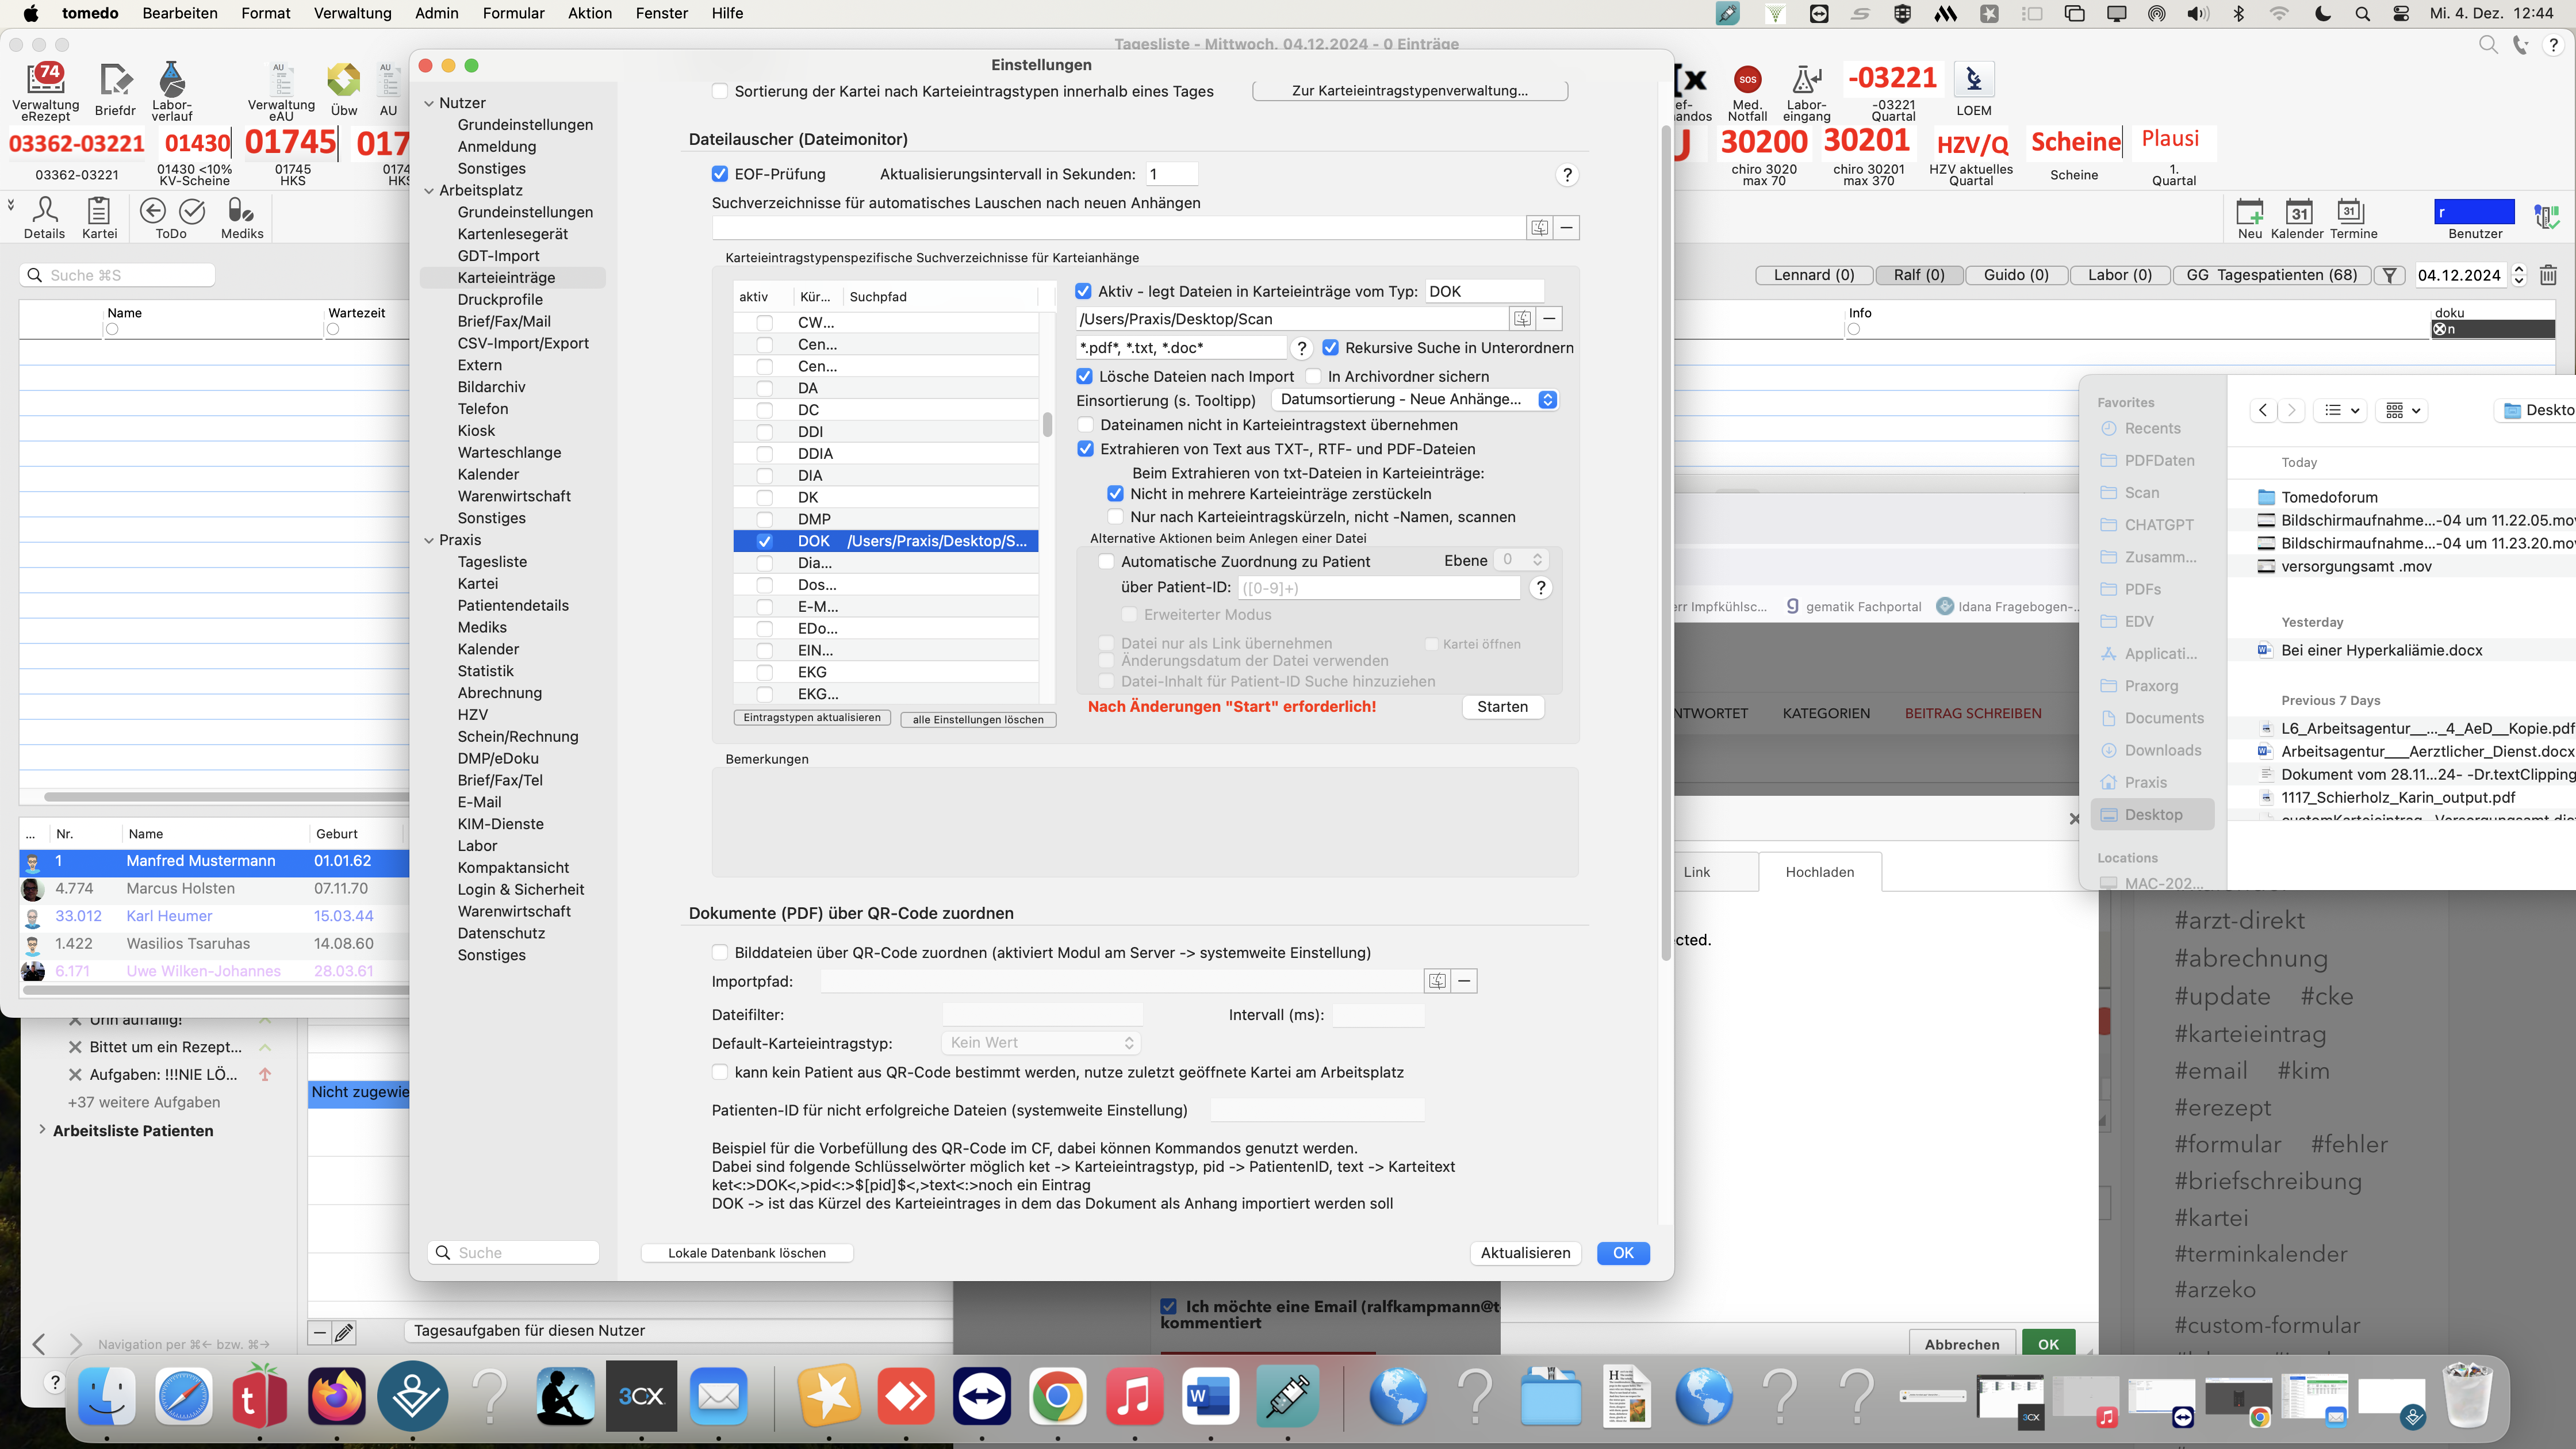
Task: Toggle Extrahieren von Text aus TXT-, RTF-
Action: (1085, 449)
